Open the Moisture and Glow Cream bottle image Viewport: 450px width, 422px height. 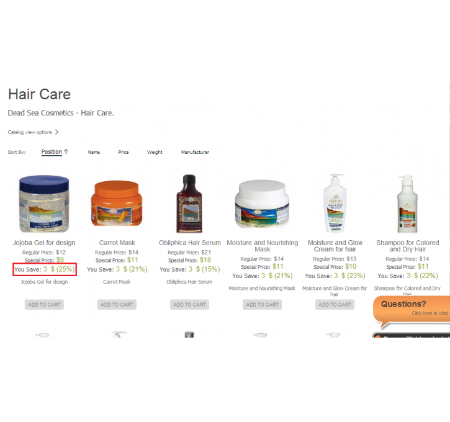[x=335, y=203]
